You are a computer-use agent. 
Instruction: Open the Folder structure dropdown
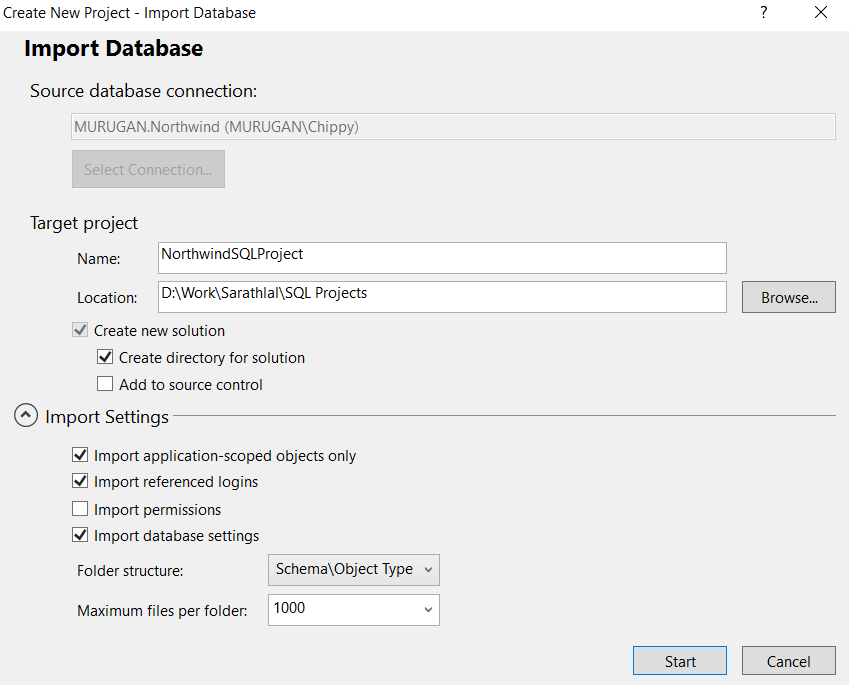coord(354,569)
